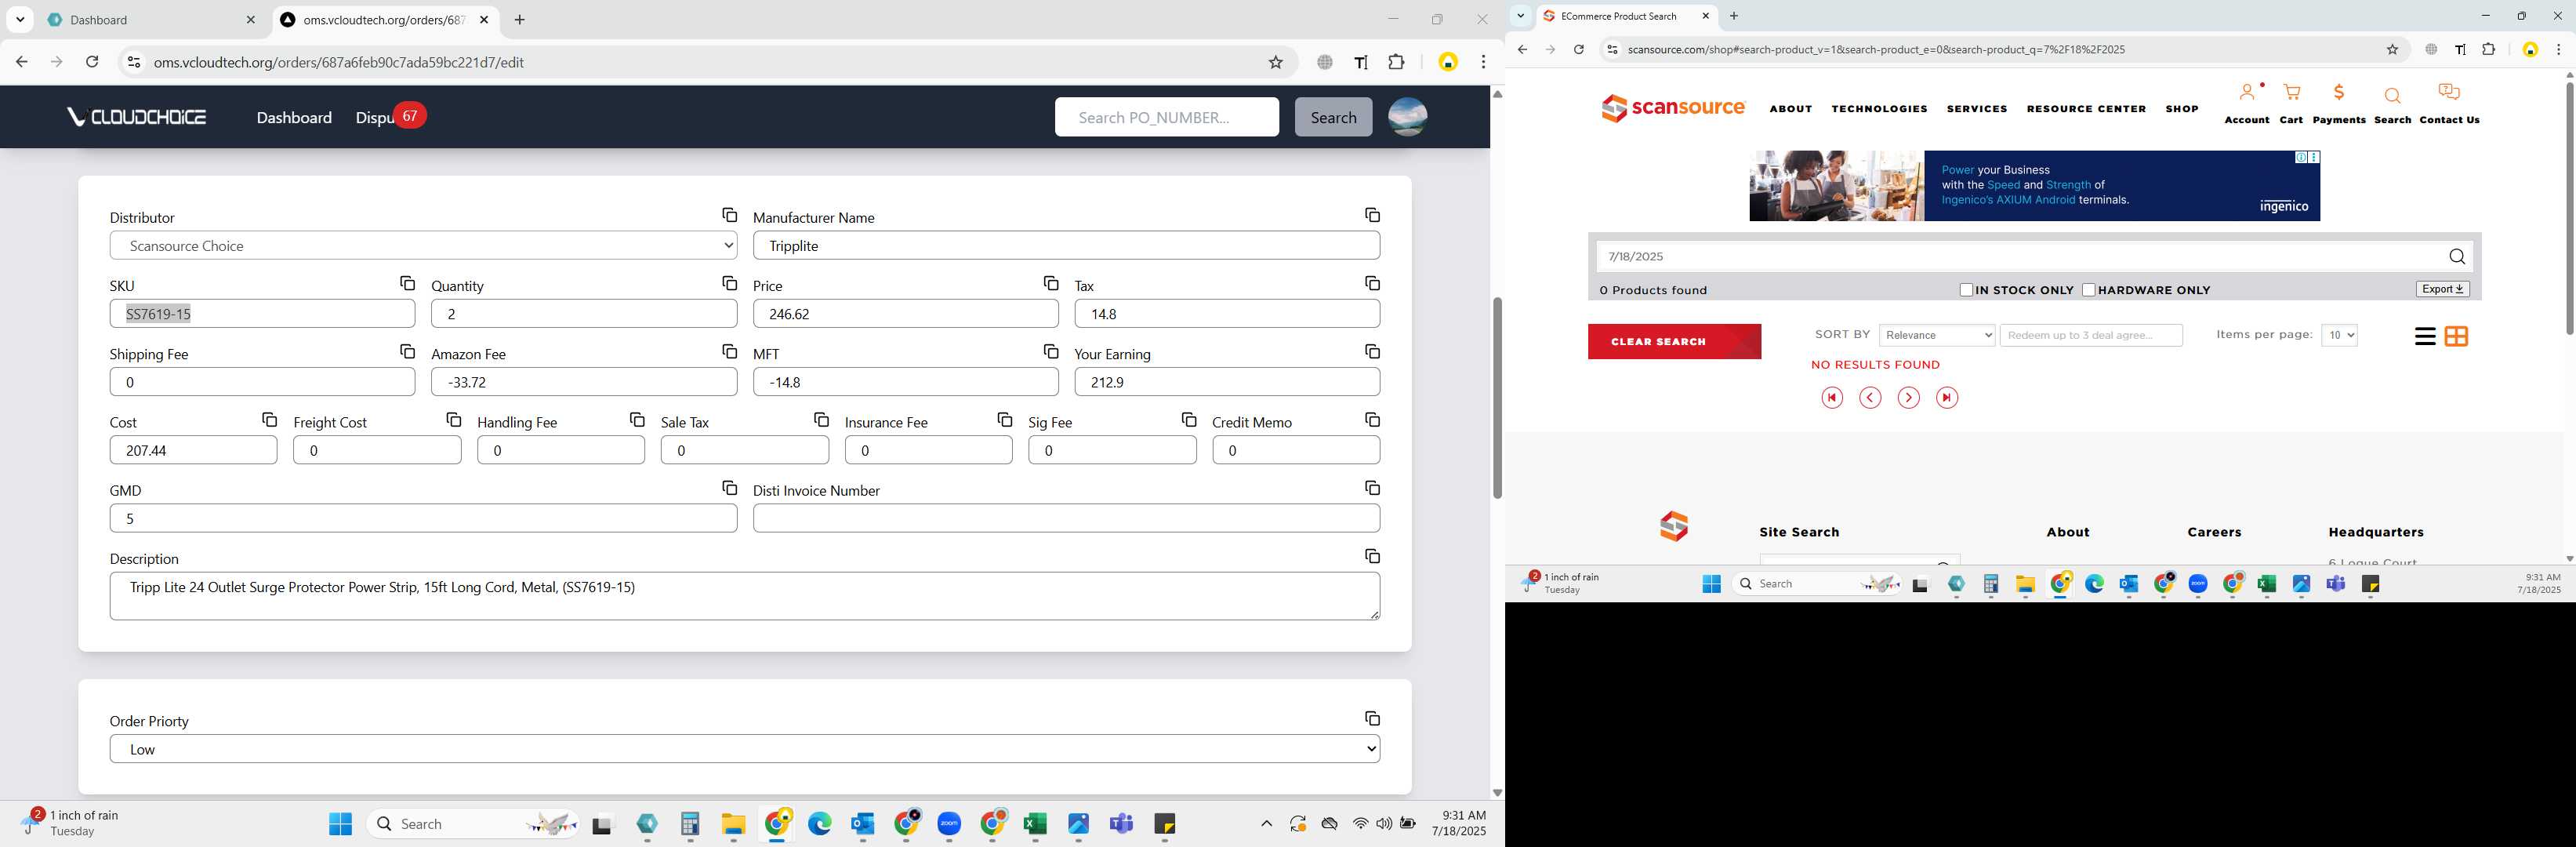Image resolution: width=2576 pixels, height=847 pixels.
Task: Click the Redeem deal agreement input field
Action: coord(2090,335)
